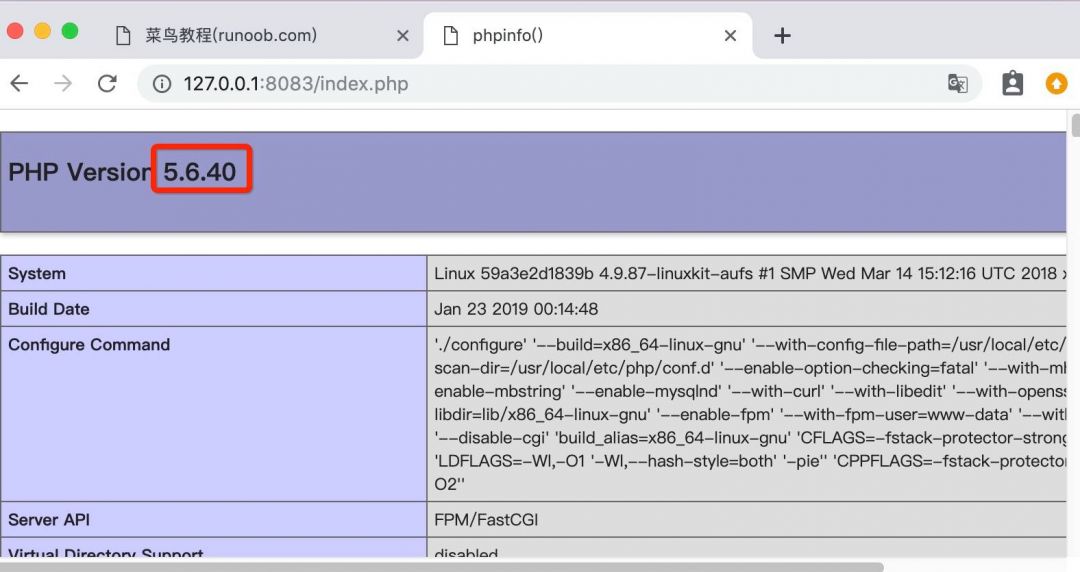Open a new browser tab

782,35
